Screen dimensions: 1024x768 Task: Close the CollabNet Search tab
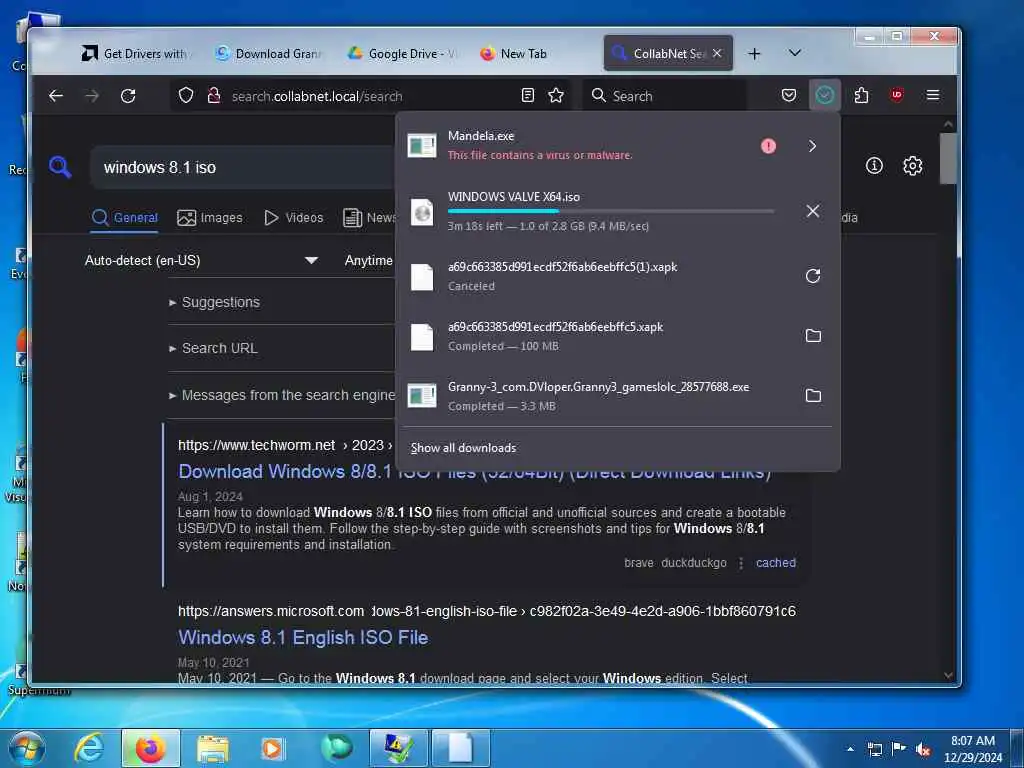pyautogui.click(x=717, y=54)
